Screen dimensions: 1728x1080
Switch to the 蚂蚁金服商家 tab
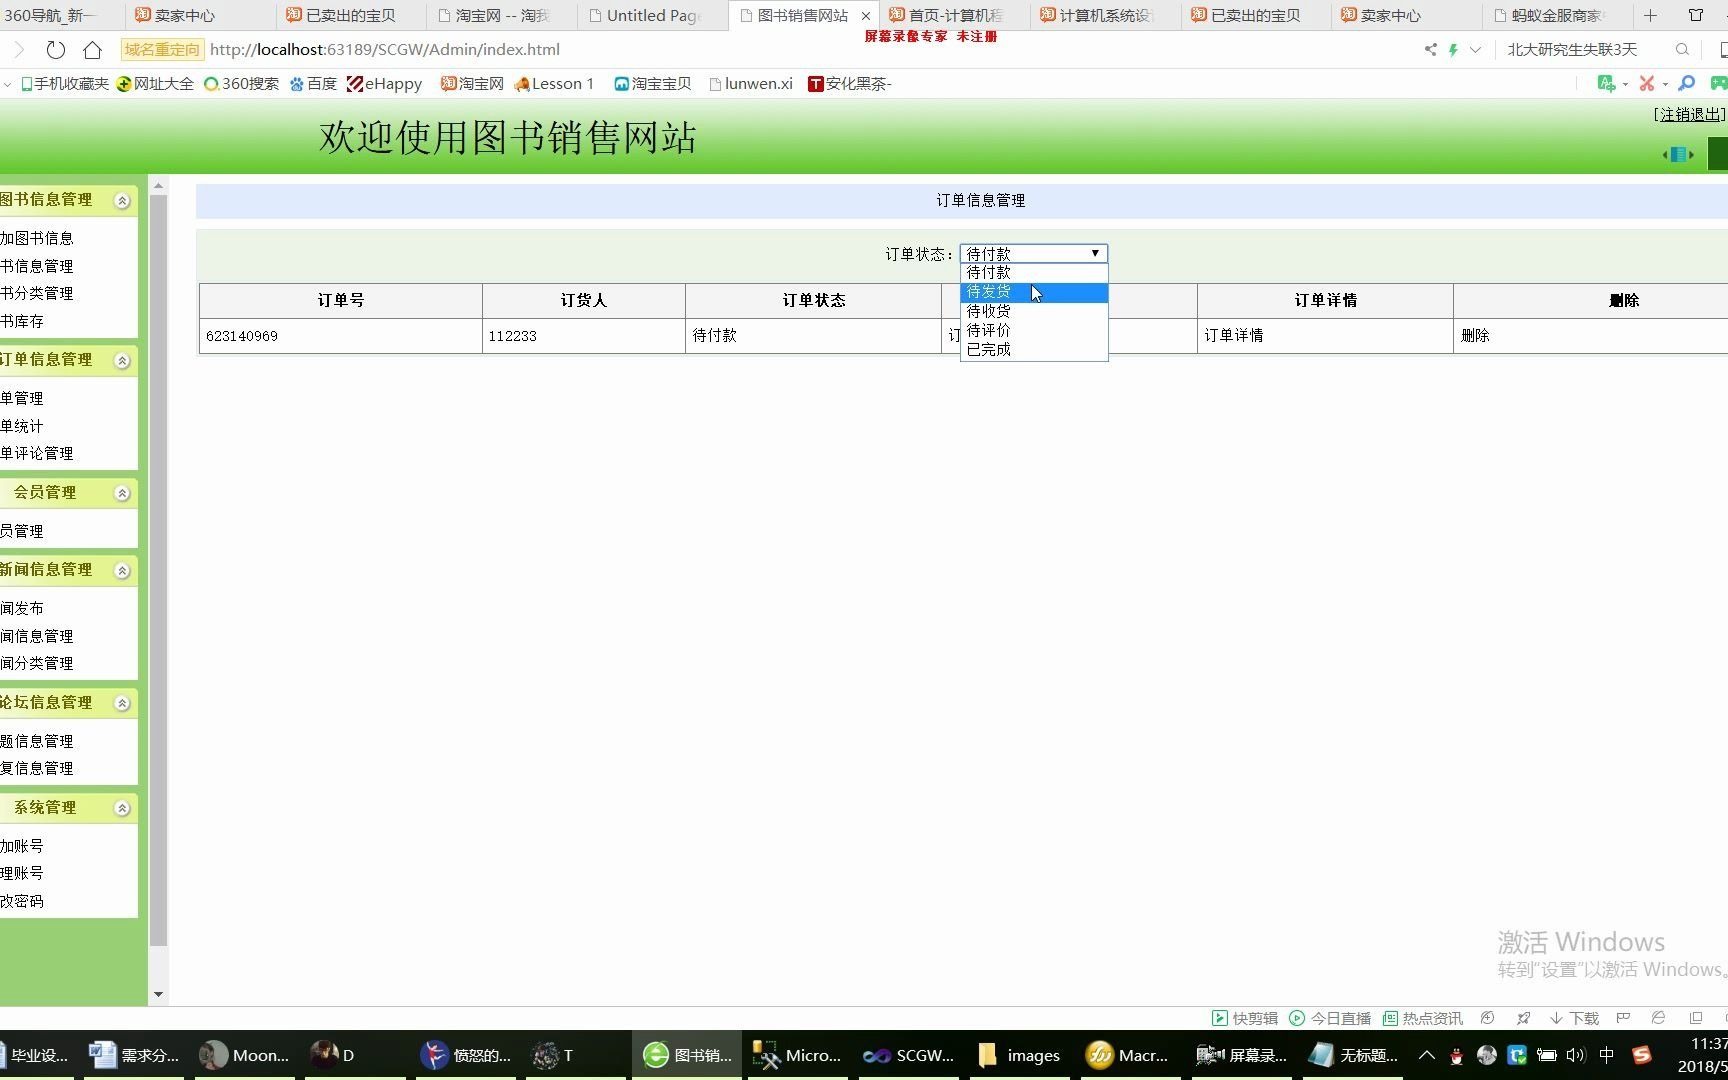tap(1555, 15)
